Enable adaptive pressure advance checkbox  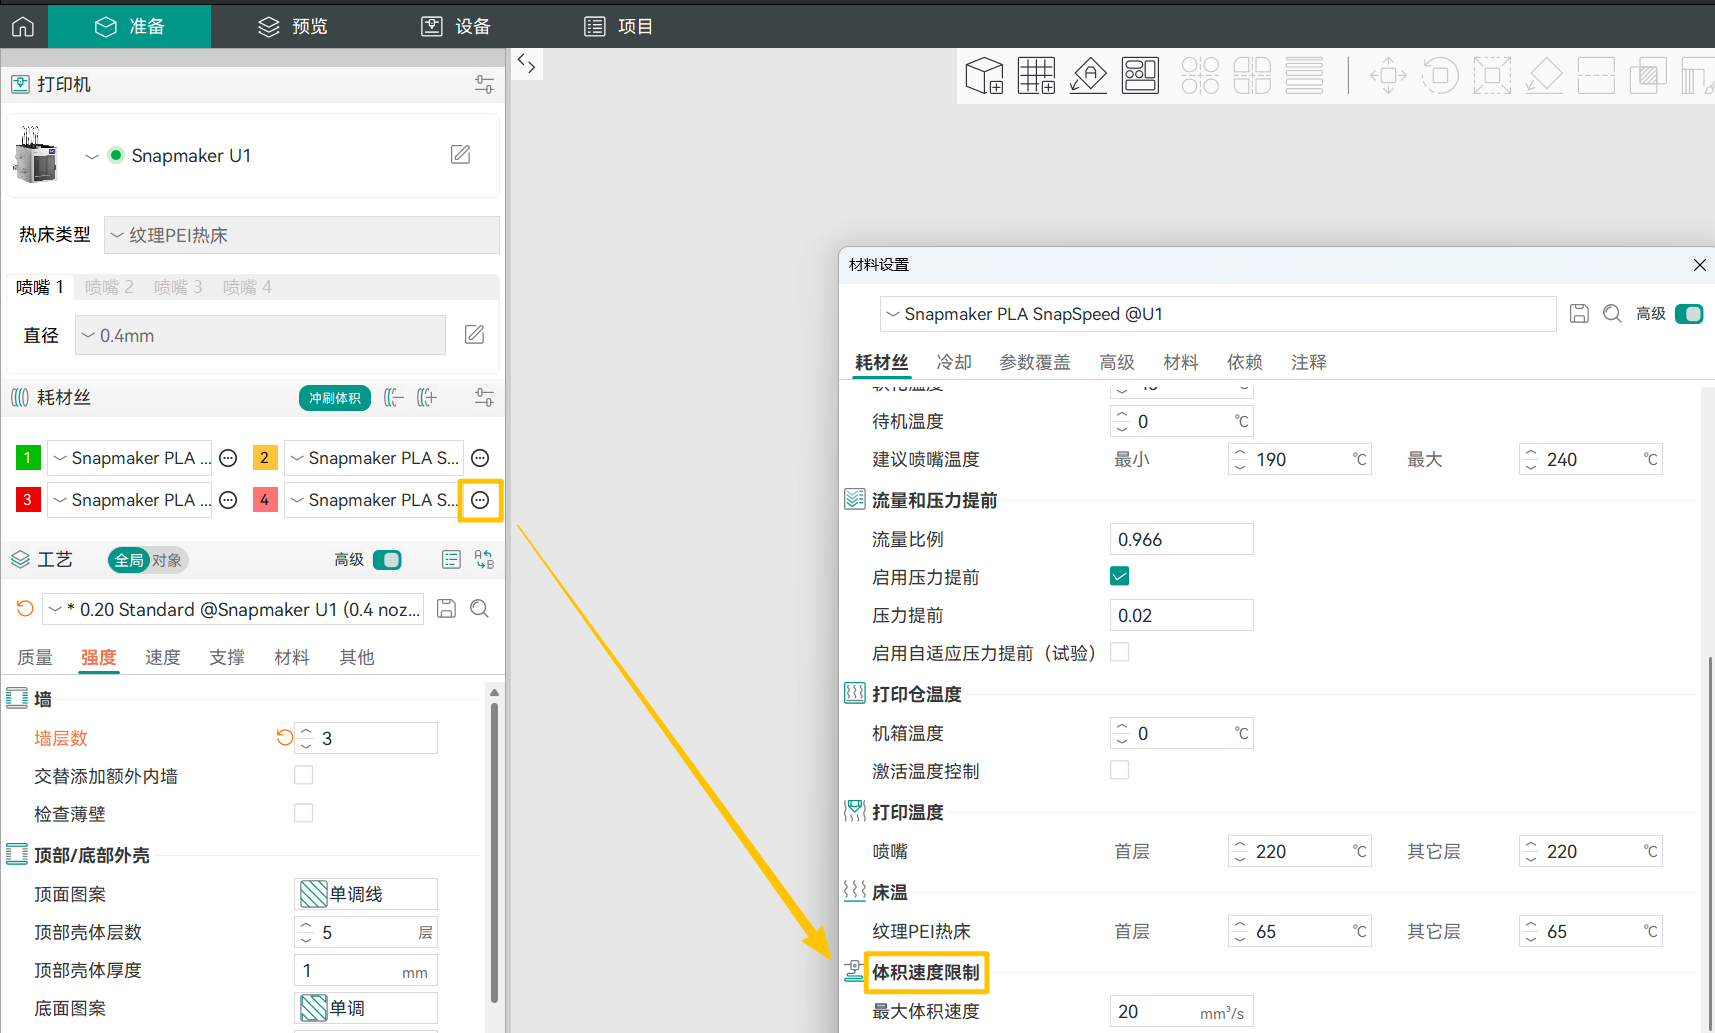(x=1120, y=653)
